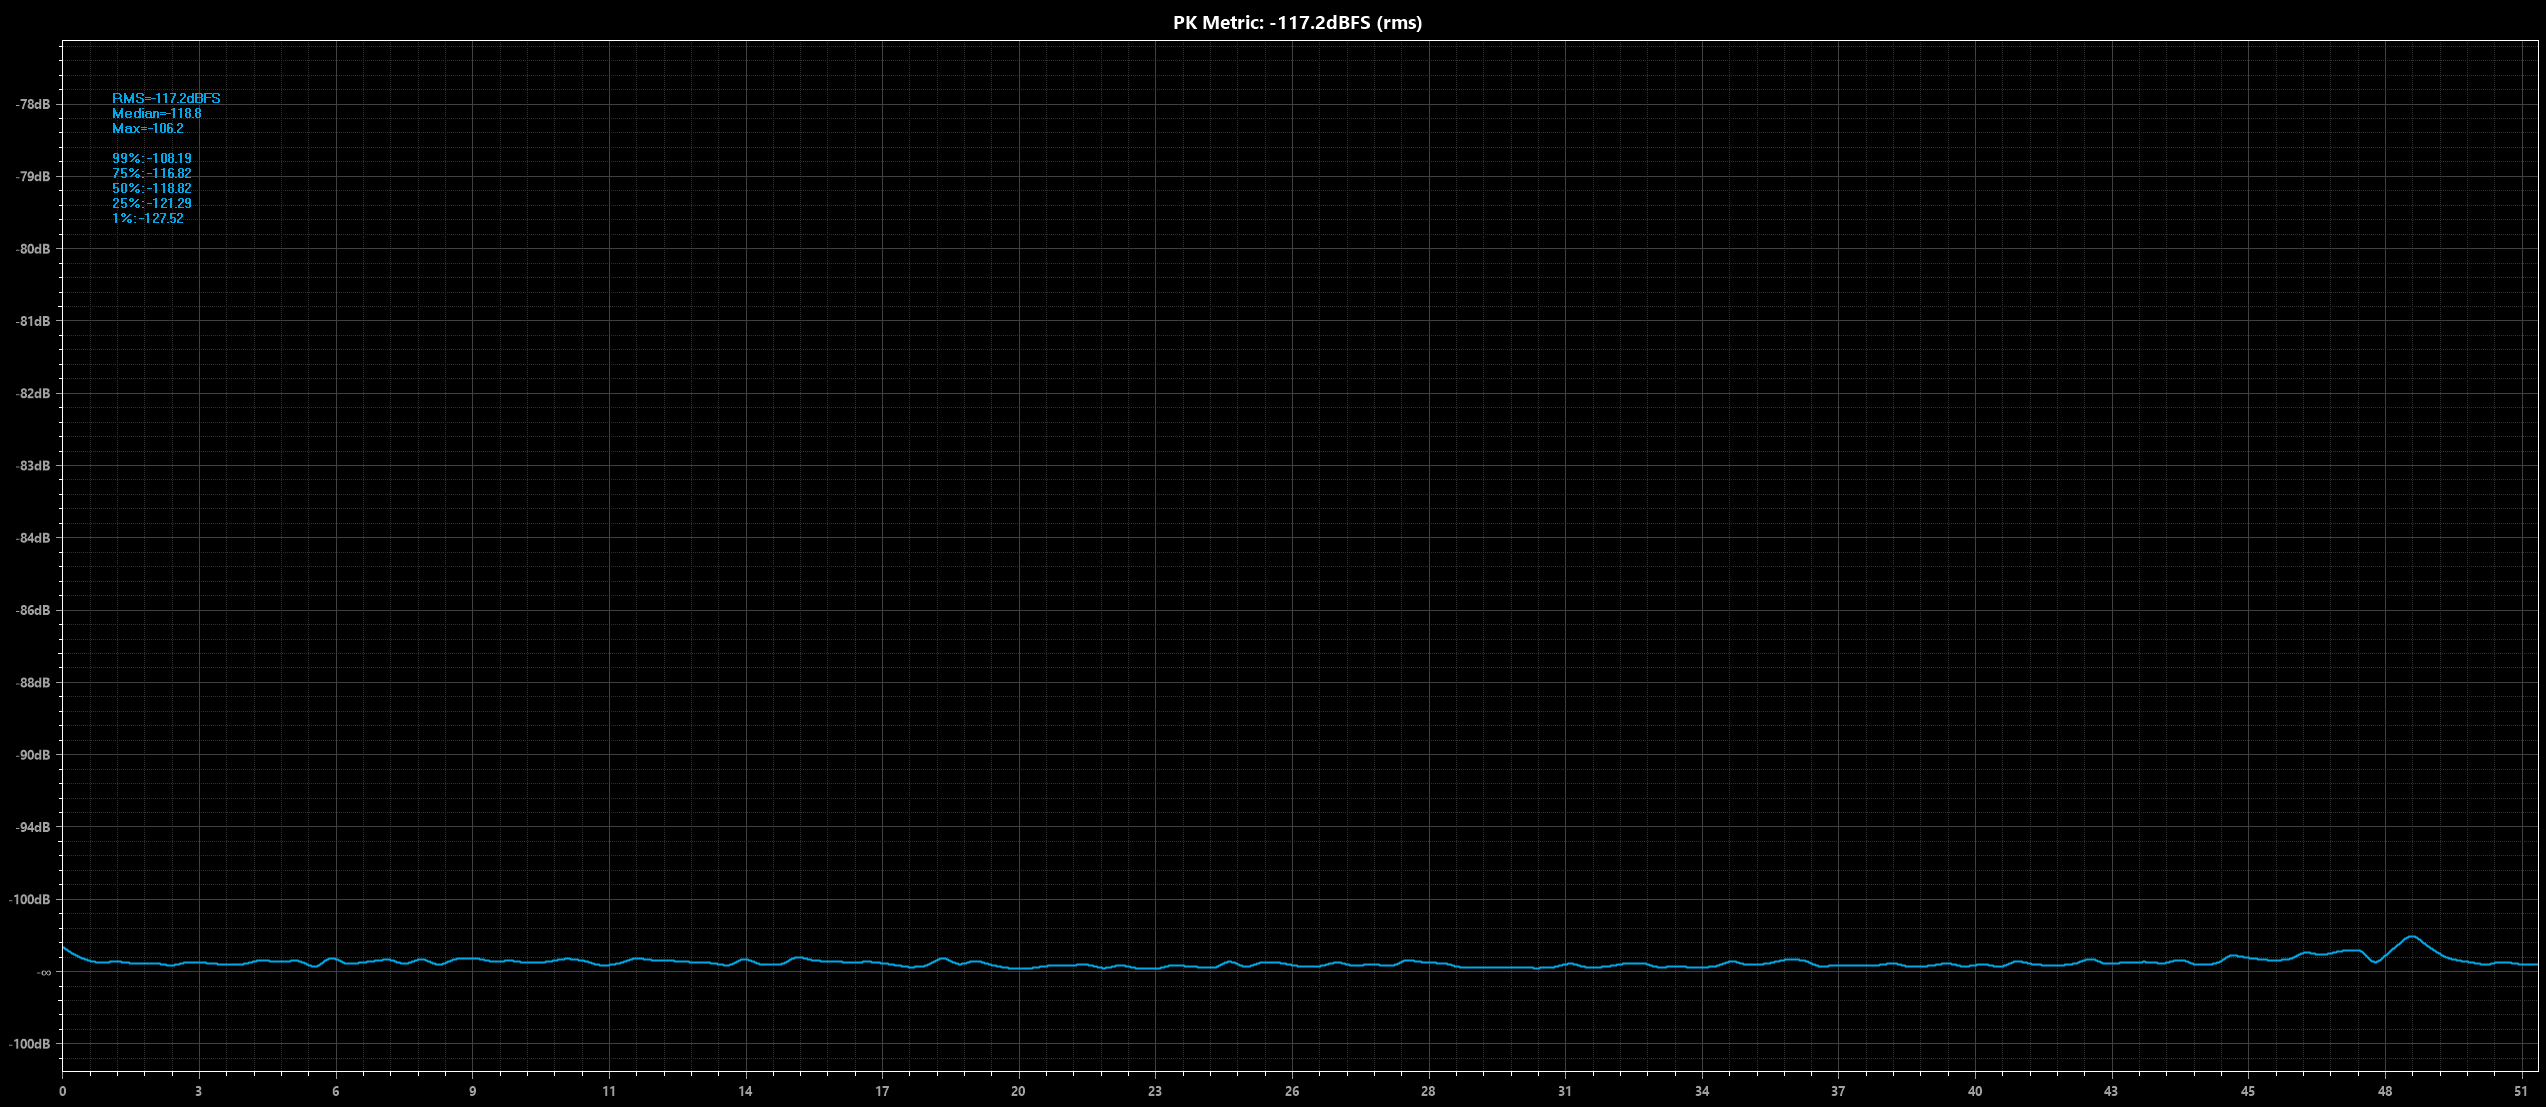Click the "6" x-axis label
The image size is (2546, 1107).
(335, 1091)
